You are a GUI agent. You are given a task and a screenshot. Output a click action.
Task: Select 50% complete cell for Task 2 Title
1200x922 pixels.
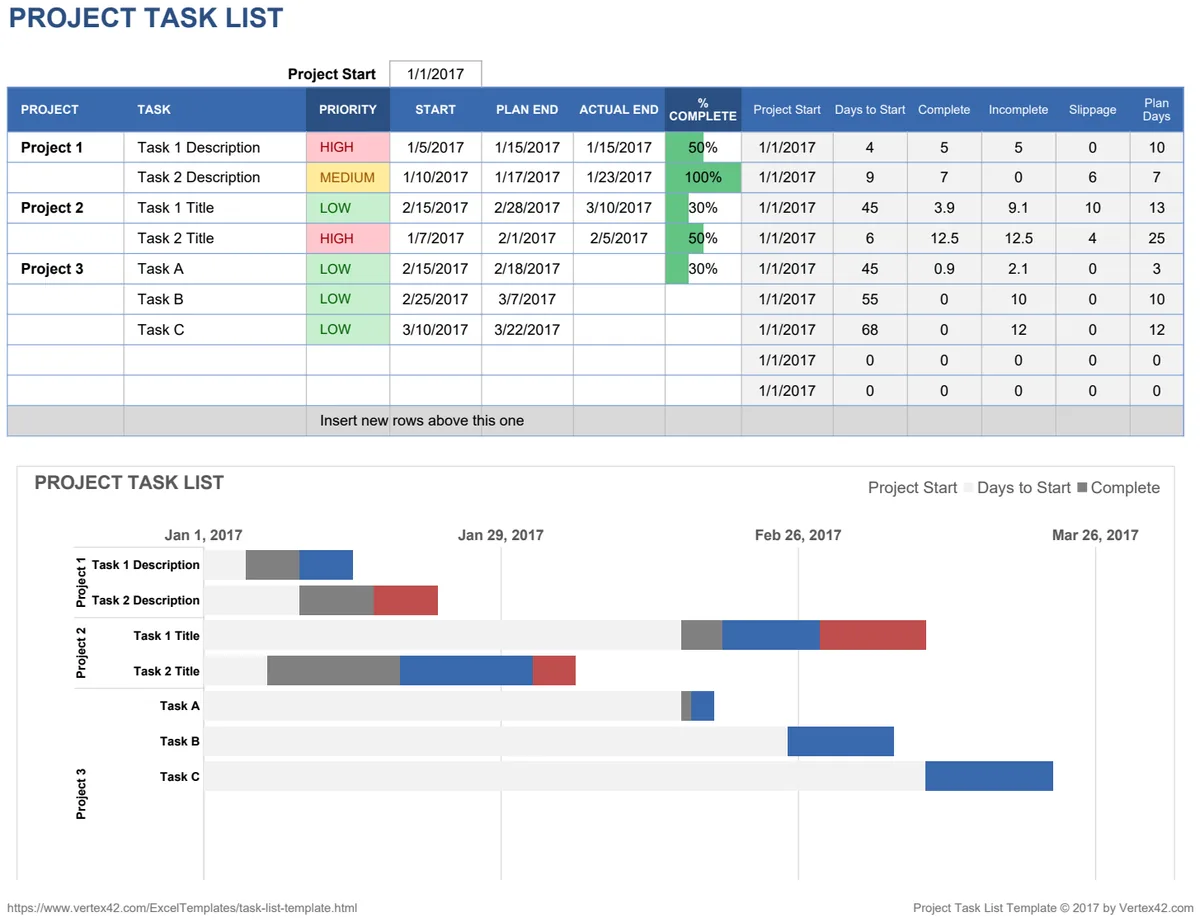[x=703, y=239]
